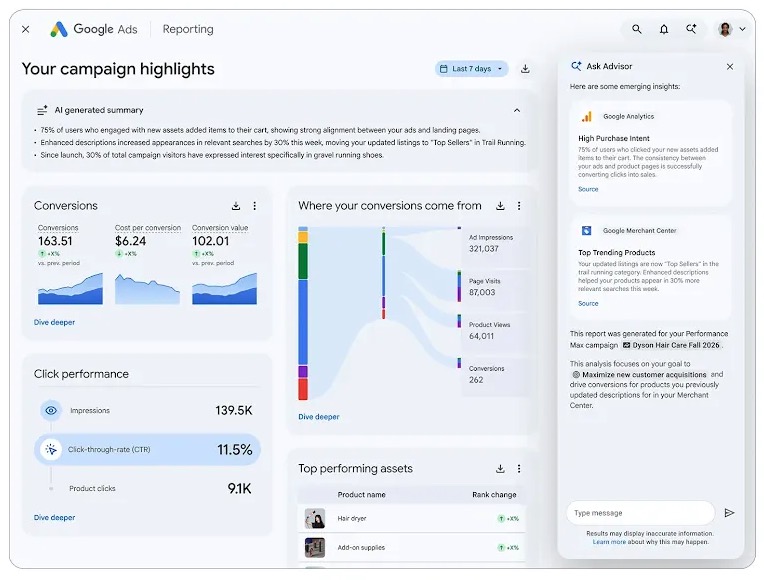Open Conversions card more options menu

tap(254, 206)
